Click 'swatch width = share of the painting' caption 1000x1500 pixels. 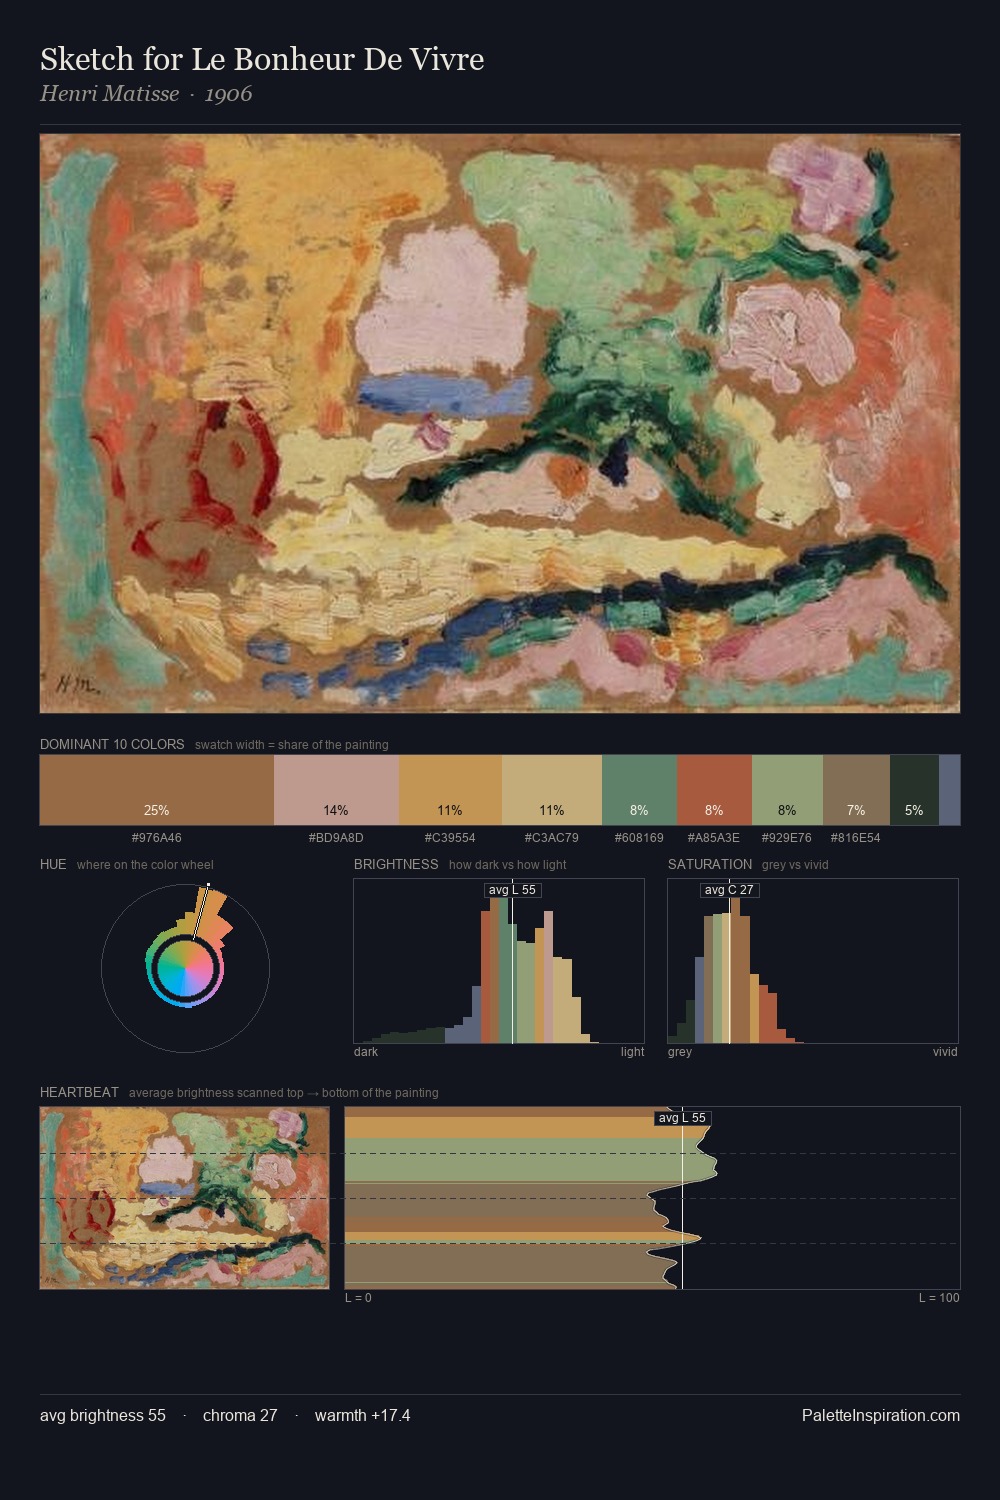292,745
